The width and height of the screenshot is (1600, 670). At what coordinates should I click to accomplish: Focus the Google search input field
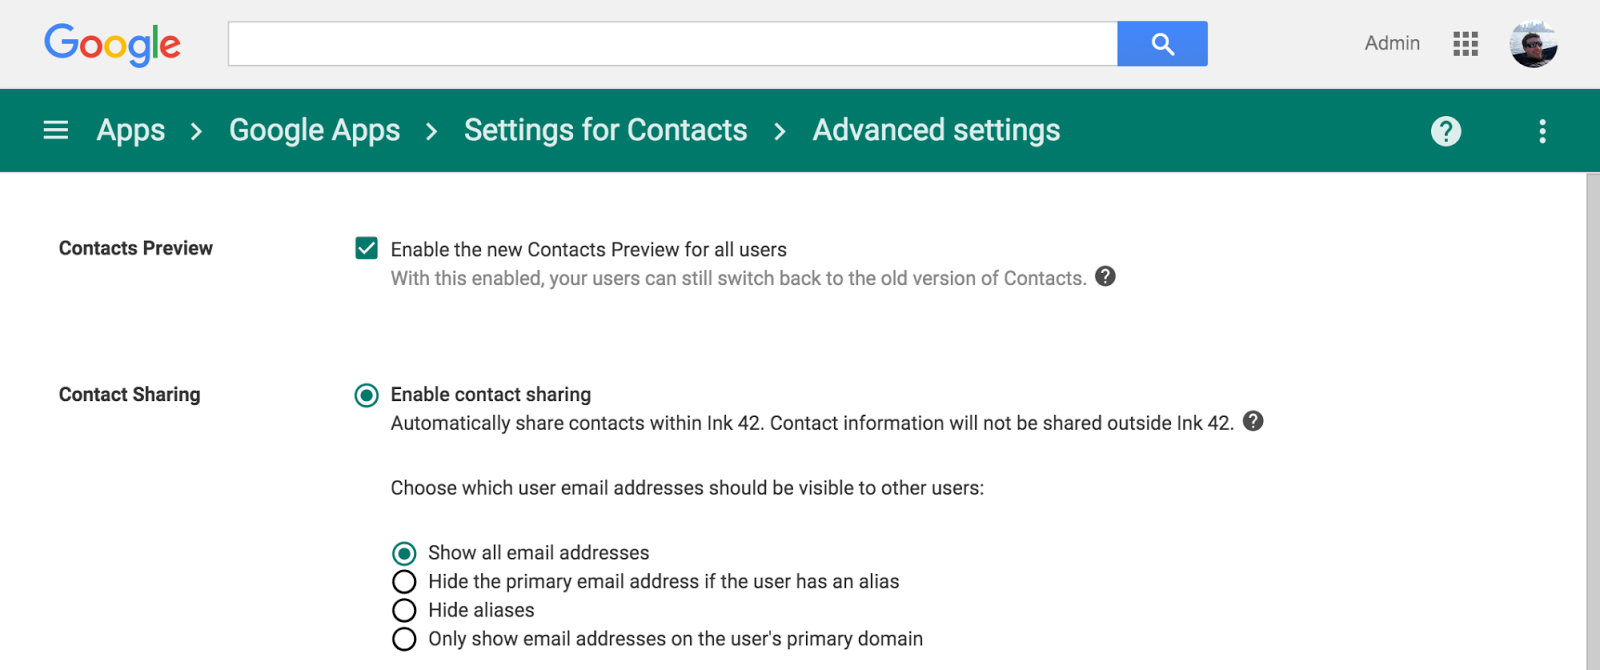coord(672,44)
